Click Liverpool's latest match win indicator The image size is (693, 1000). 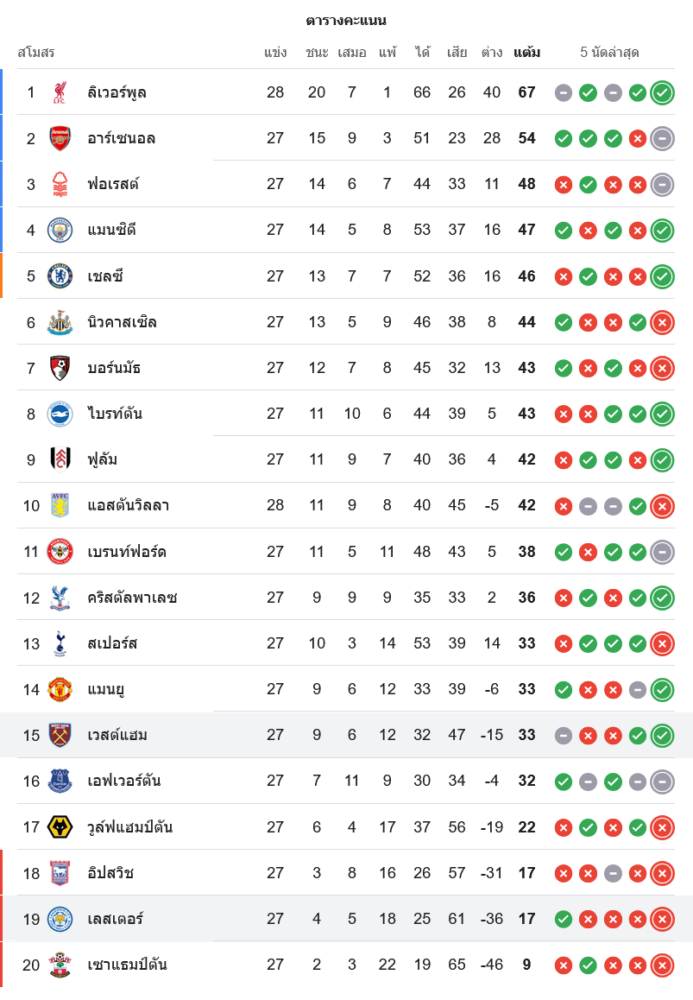(662, 93)
